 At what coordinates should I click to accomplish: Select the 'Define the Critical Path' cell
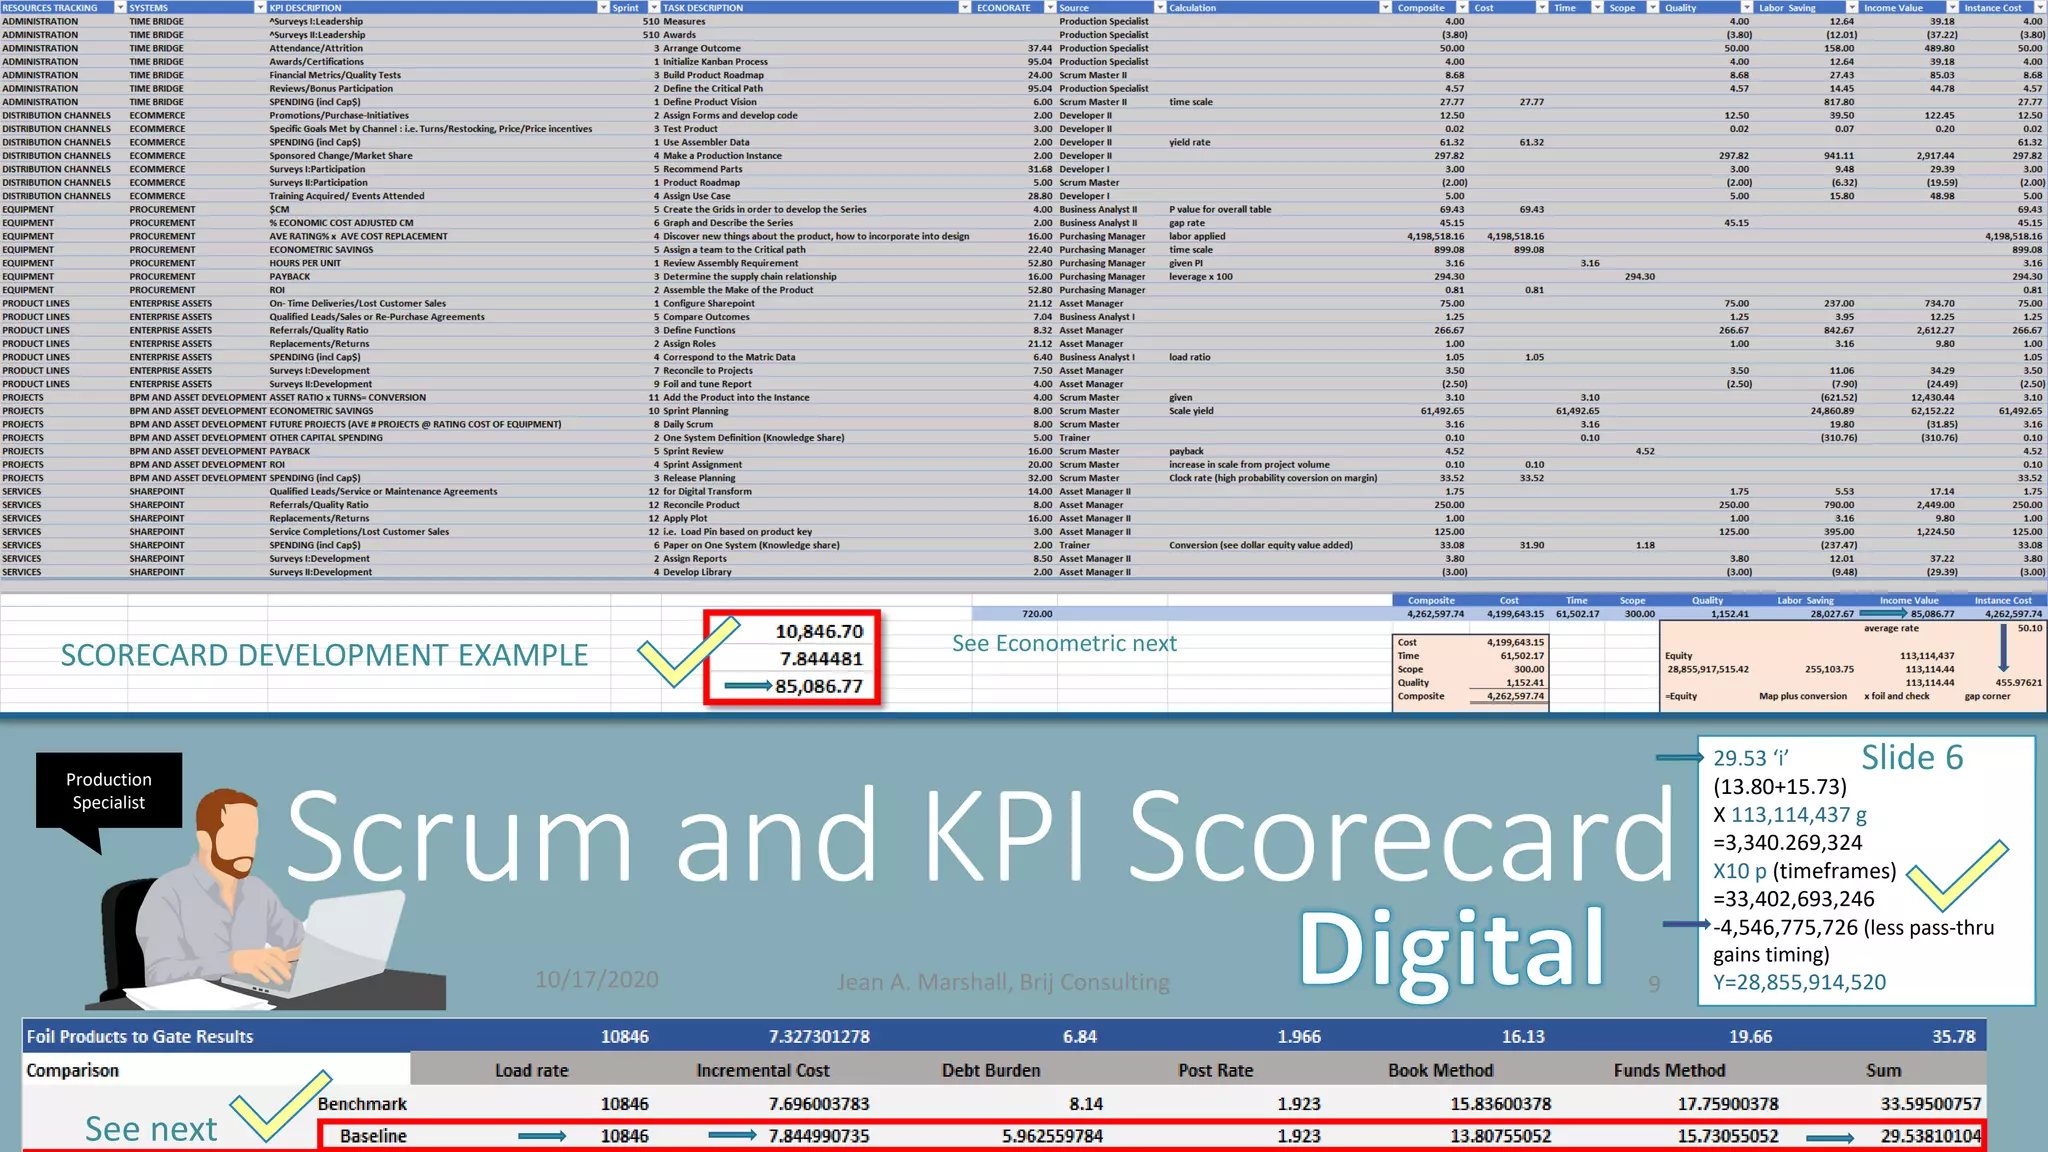713,88
